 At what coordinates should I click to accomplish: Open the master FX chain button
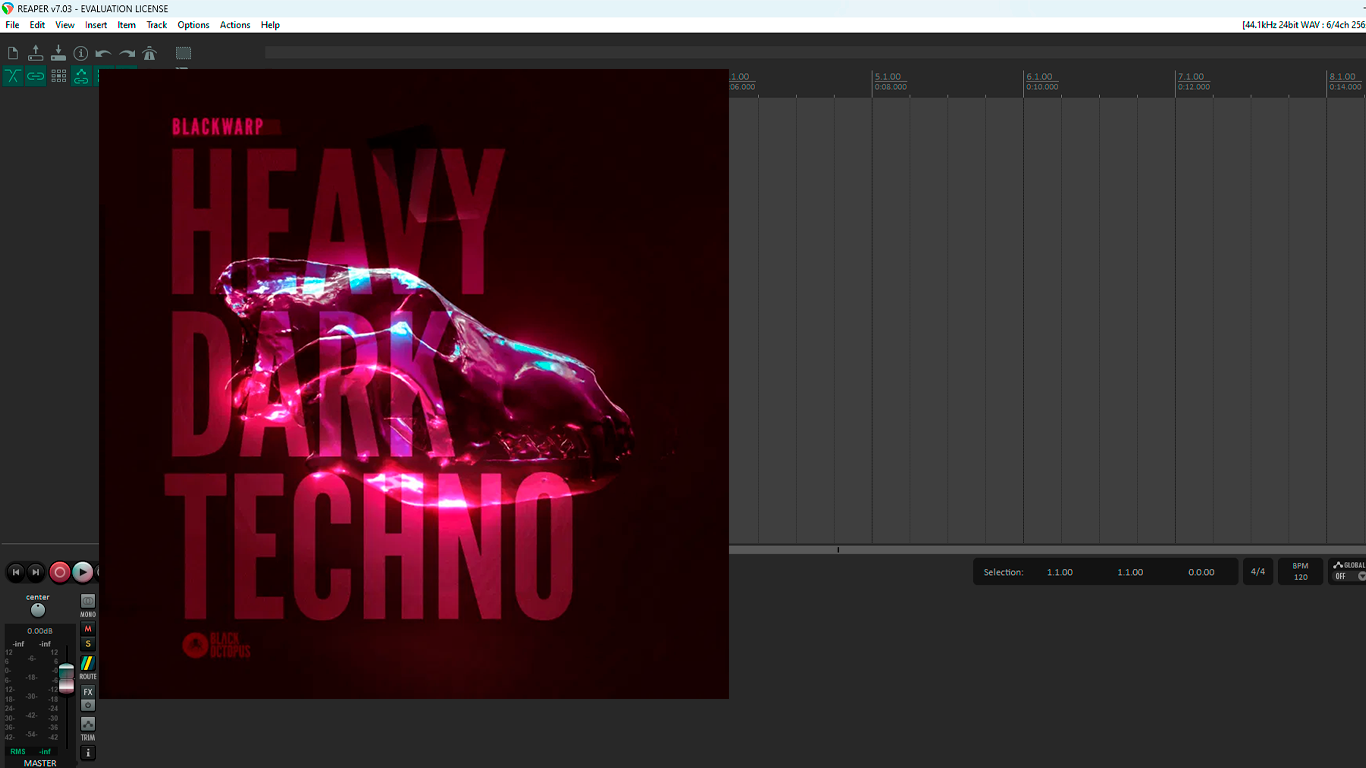pyautogui.click(x=88, y=692)
